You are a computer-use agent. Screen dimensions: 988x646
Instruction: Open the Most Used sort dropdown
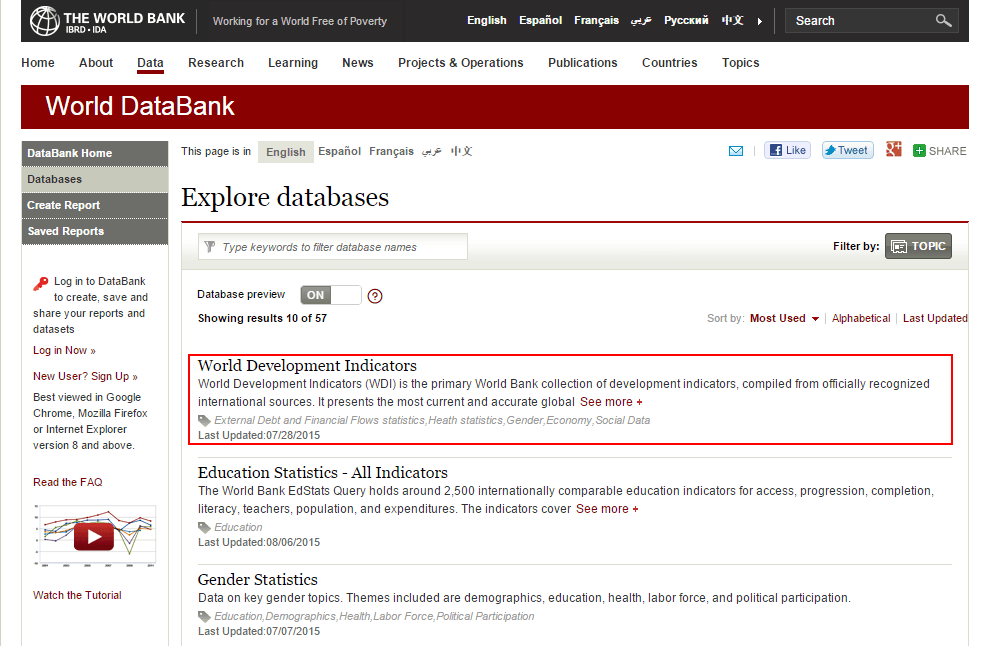(x=784, y=318)
